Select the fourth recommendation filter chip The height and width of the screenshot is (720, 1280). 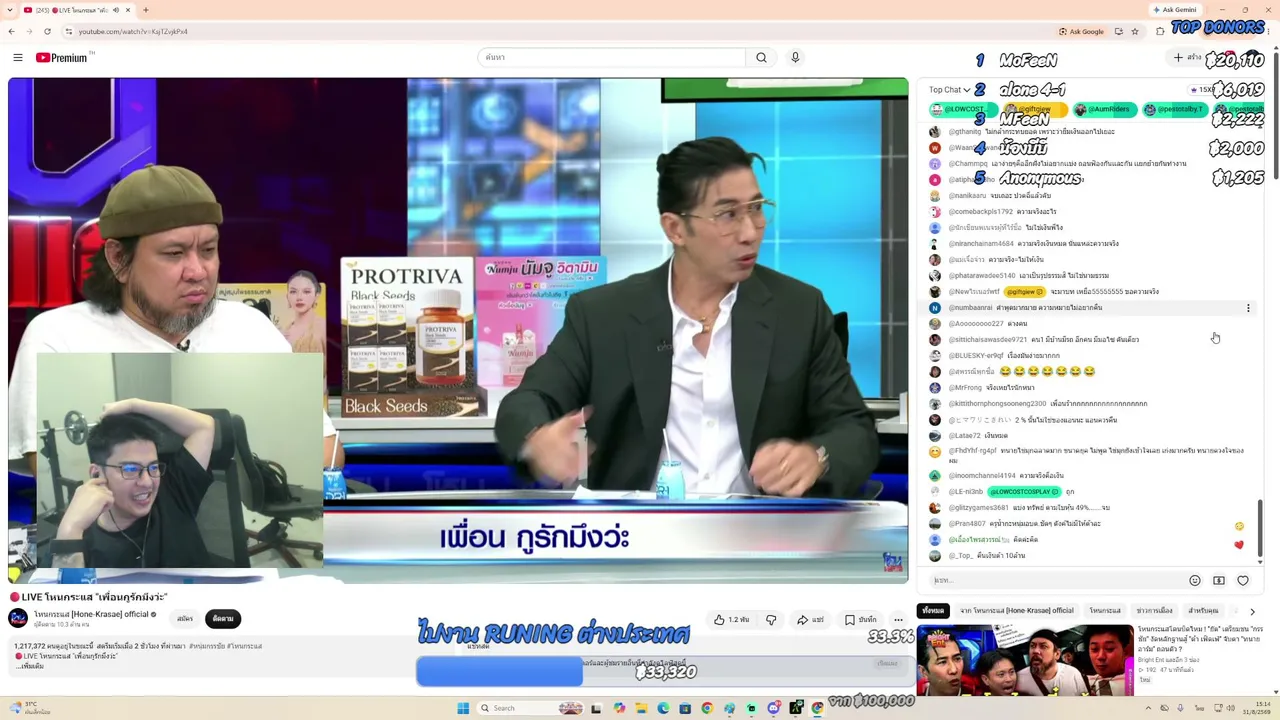click(1154, 610)
